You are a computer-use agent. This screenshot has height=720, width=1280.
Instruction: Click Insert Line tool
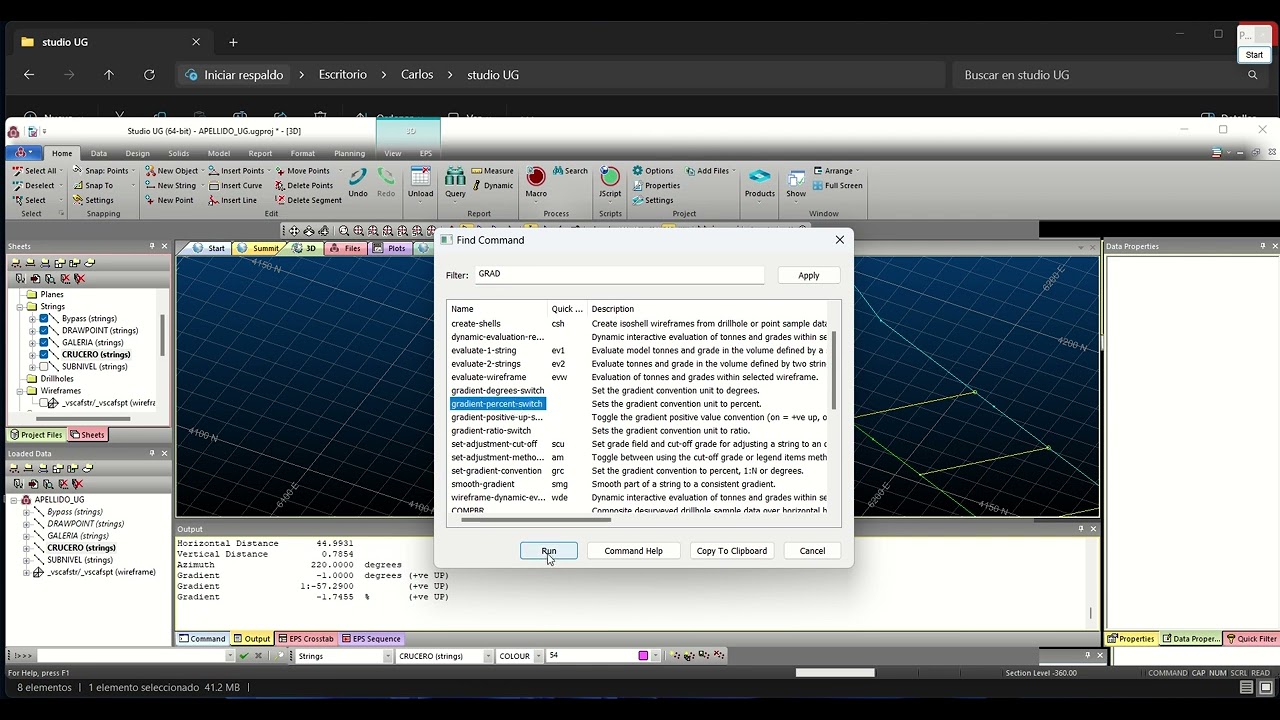[233, 200]
